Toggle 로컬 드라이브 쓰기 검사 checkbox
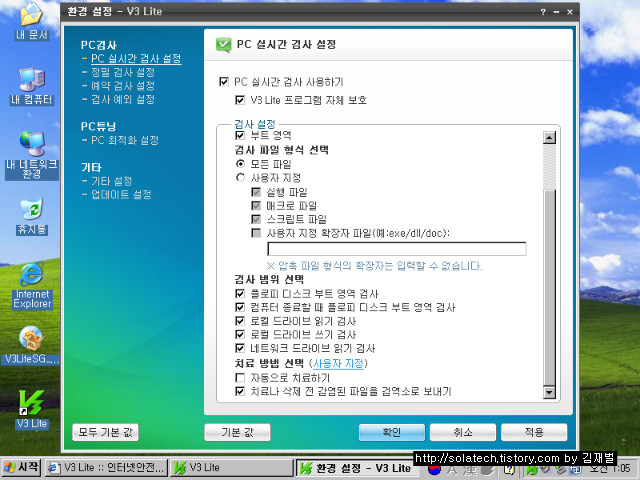This screenshot has width=640, height=480. 240,335
